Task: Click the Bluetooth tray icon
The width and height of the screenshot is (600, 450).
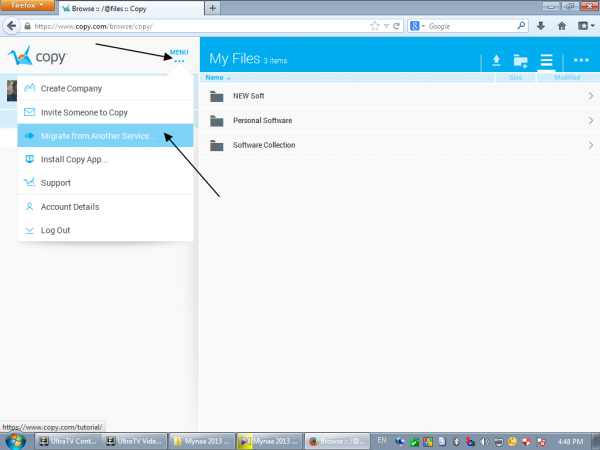Action: click(456, 442)
